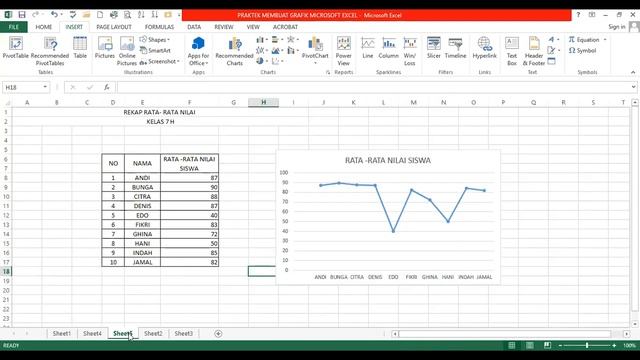Expand the formula bar

633,87
